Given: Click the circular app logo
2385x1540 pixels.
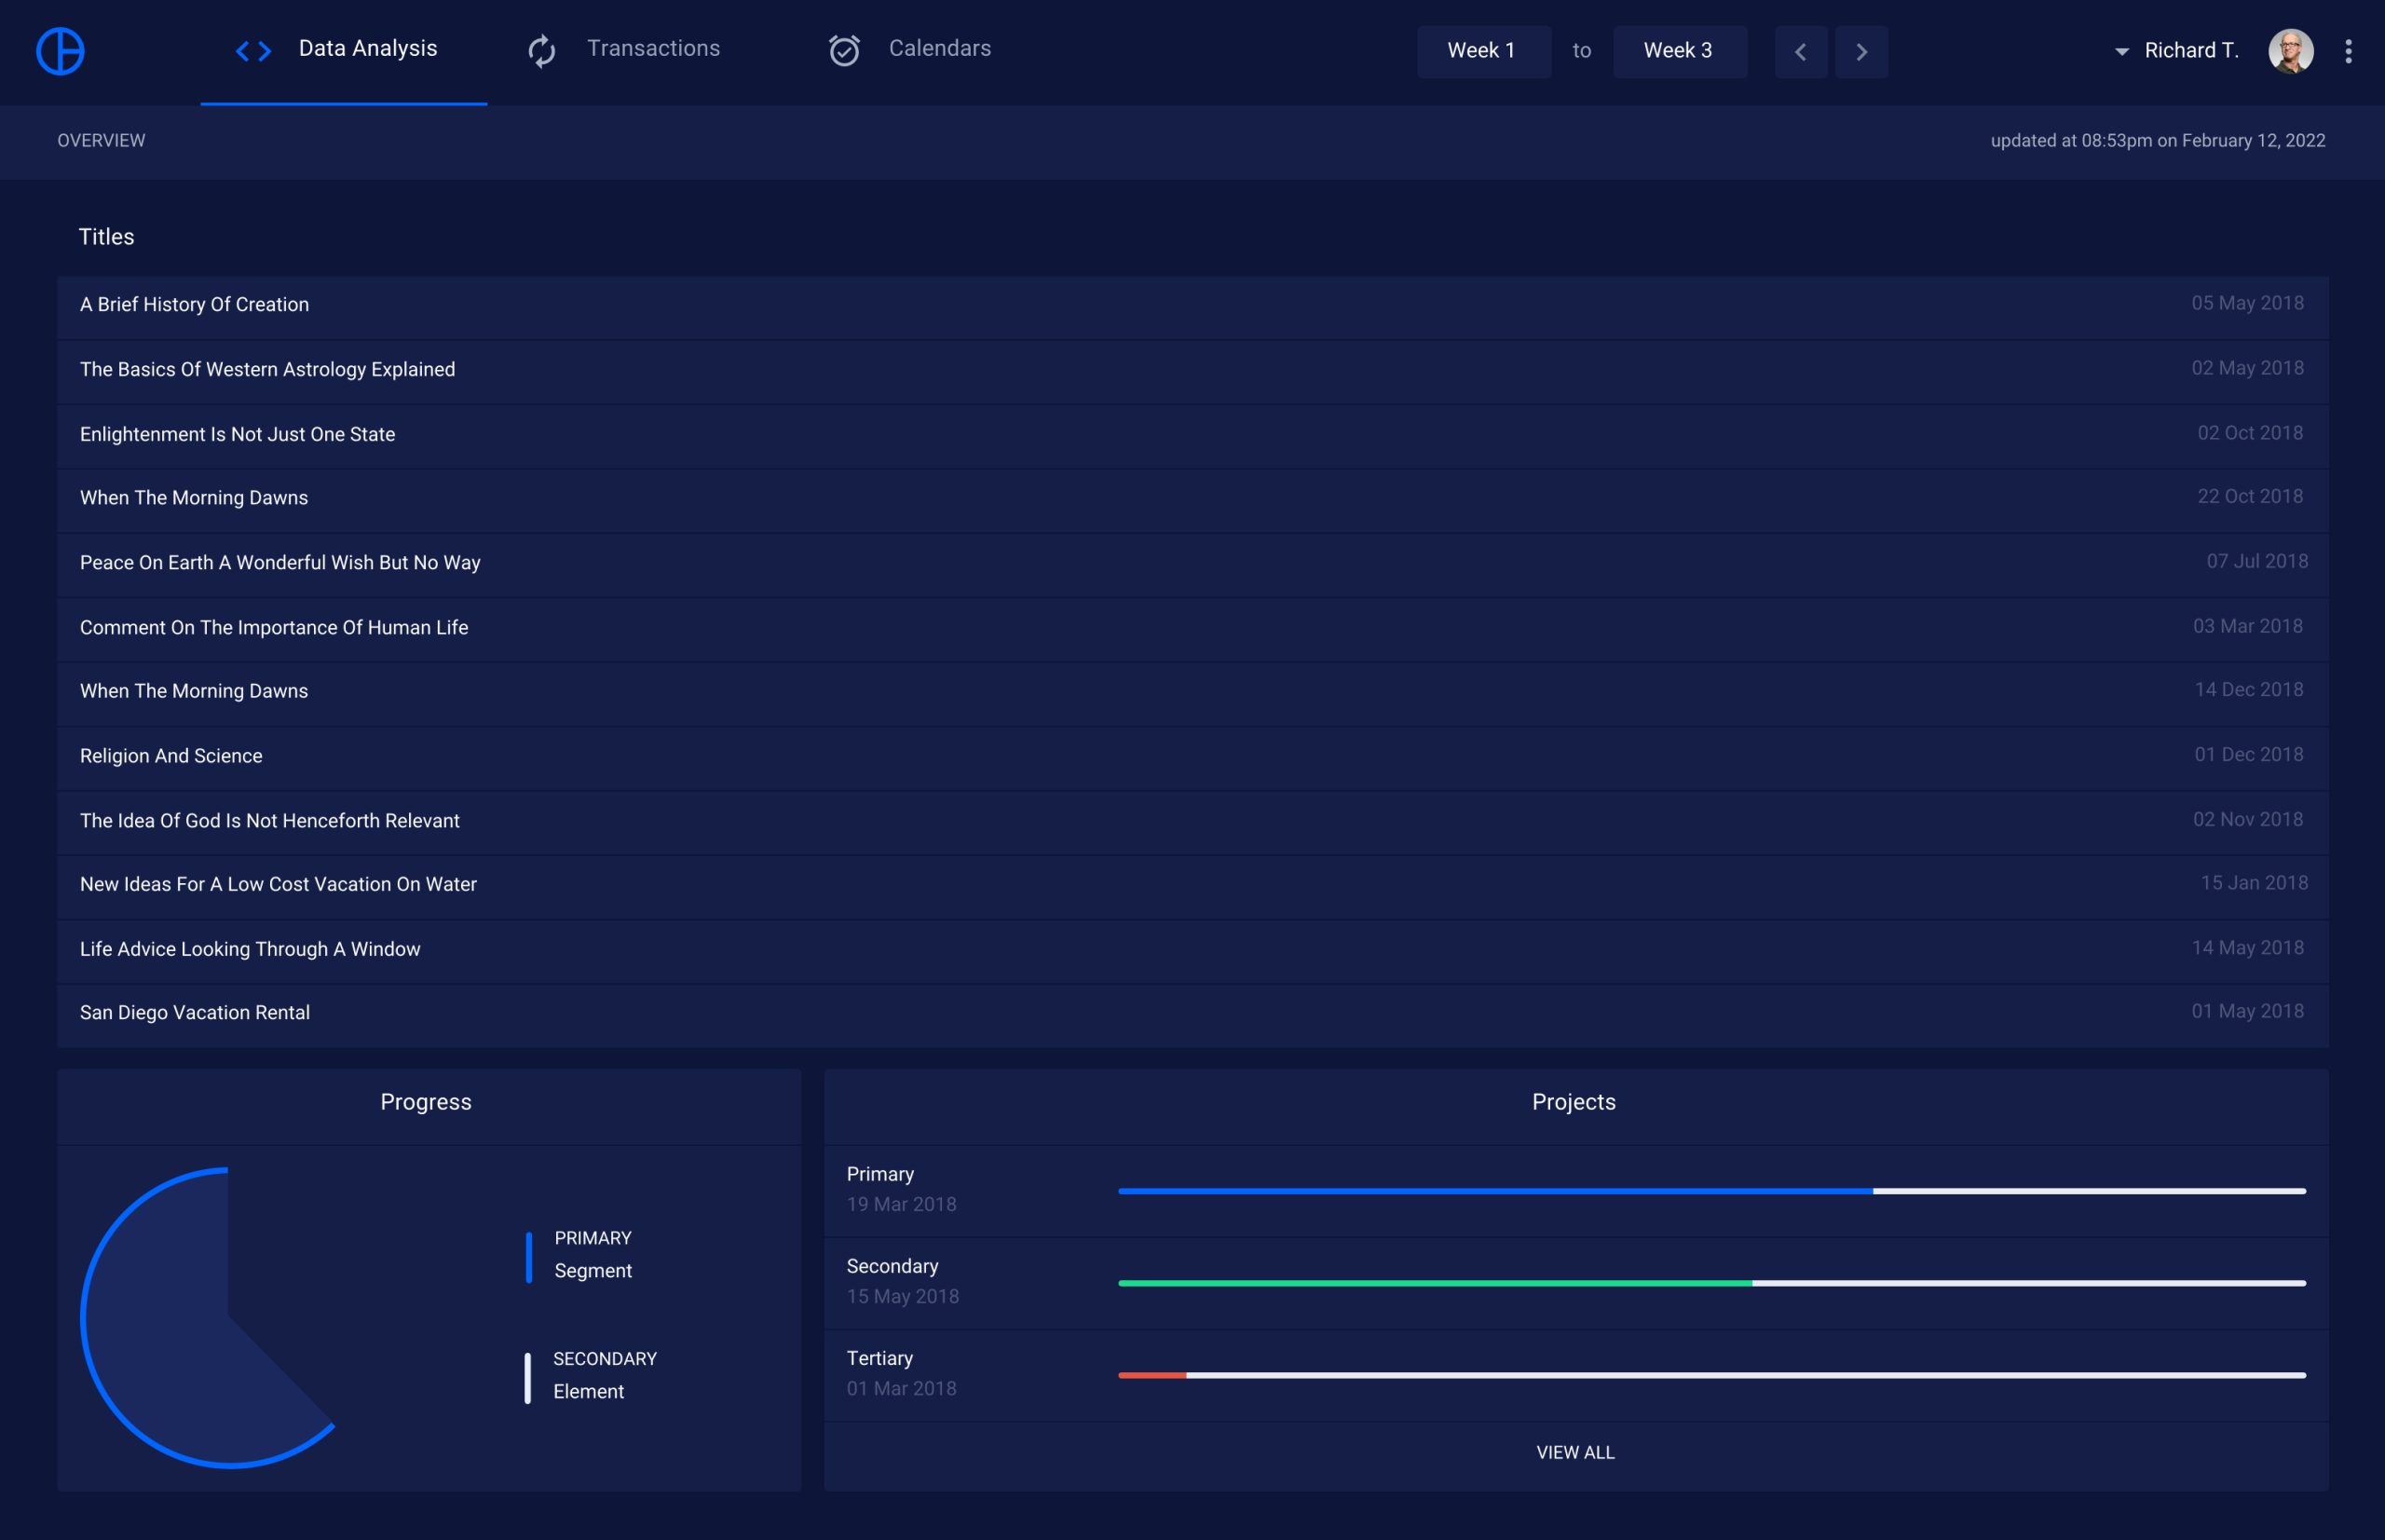Looking at the screenshot, I should pos(60,51).
